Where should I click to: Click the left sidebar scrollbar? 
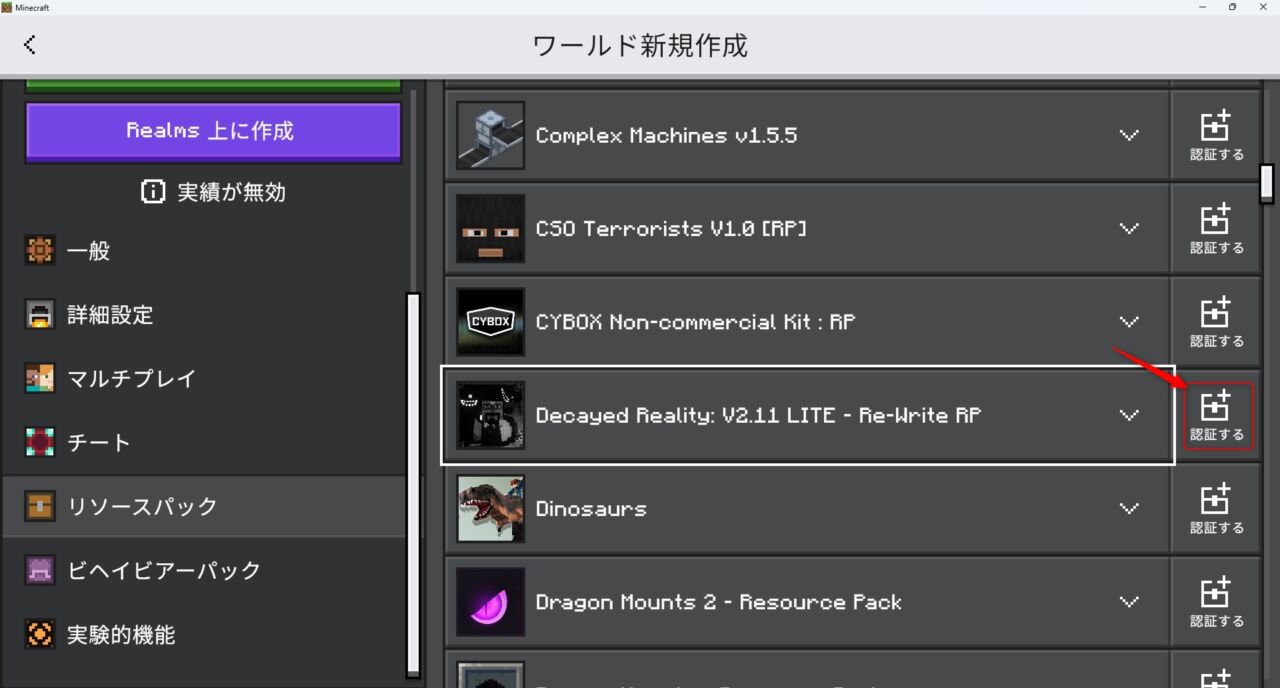tap(413, 485)
